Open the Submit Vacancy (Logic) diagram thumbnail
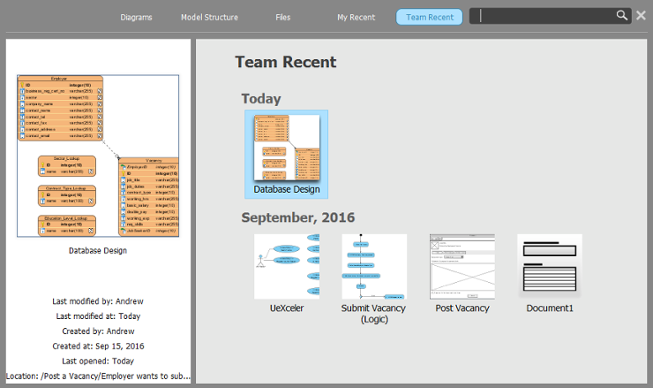 374,266
